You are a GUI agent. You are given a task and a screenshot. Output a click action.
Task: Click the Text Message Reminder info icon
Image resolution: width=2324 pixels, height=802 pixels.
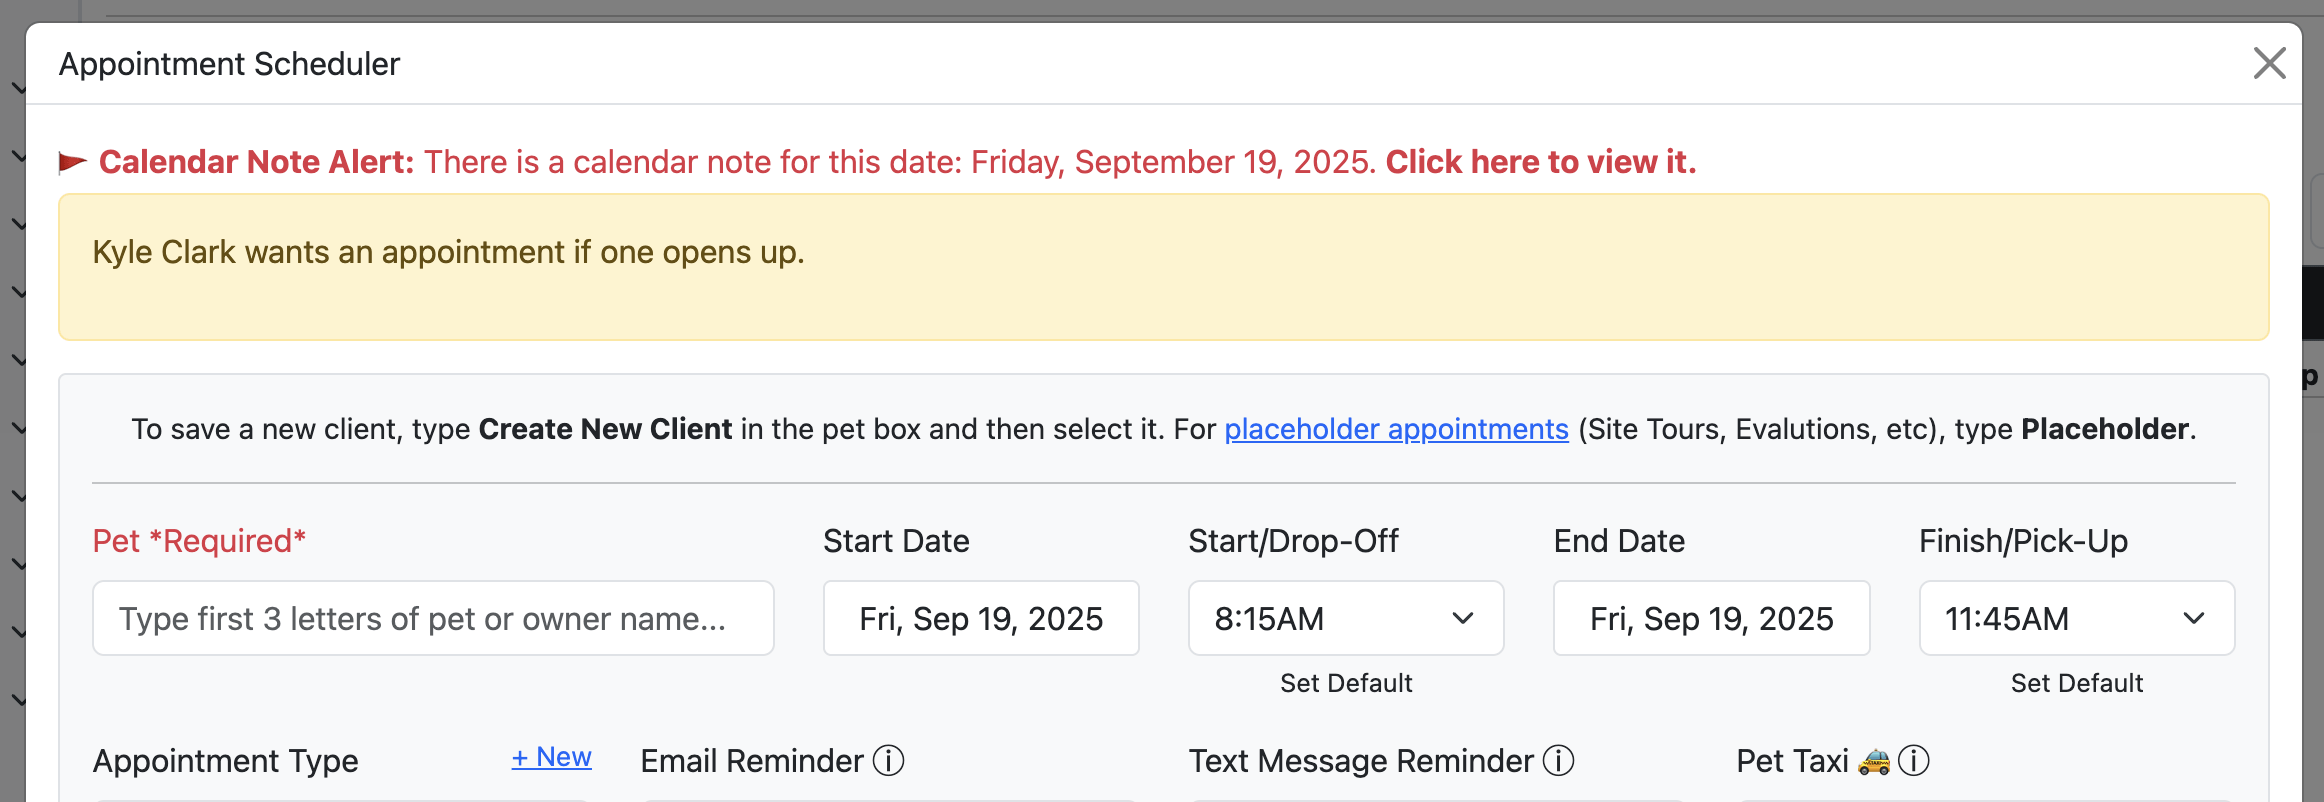(1558, 761)
